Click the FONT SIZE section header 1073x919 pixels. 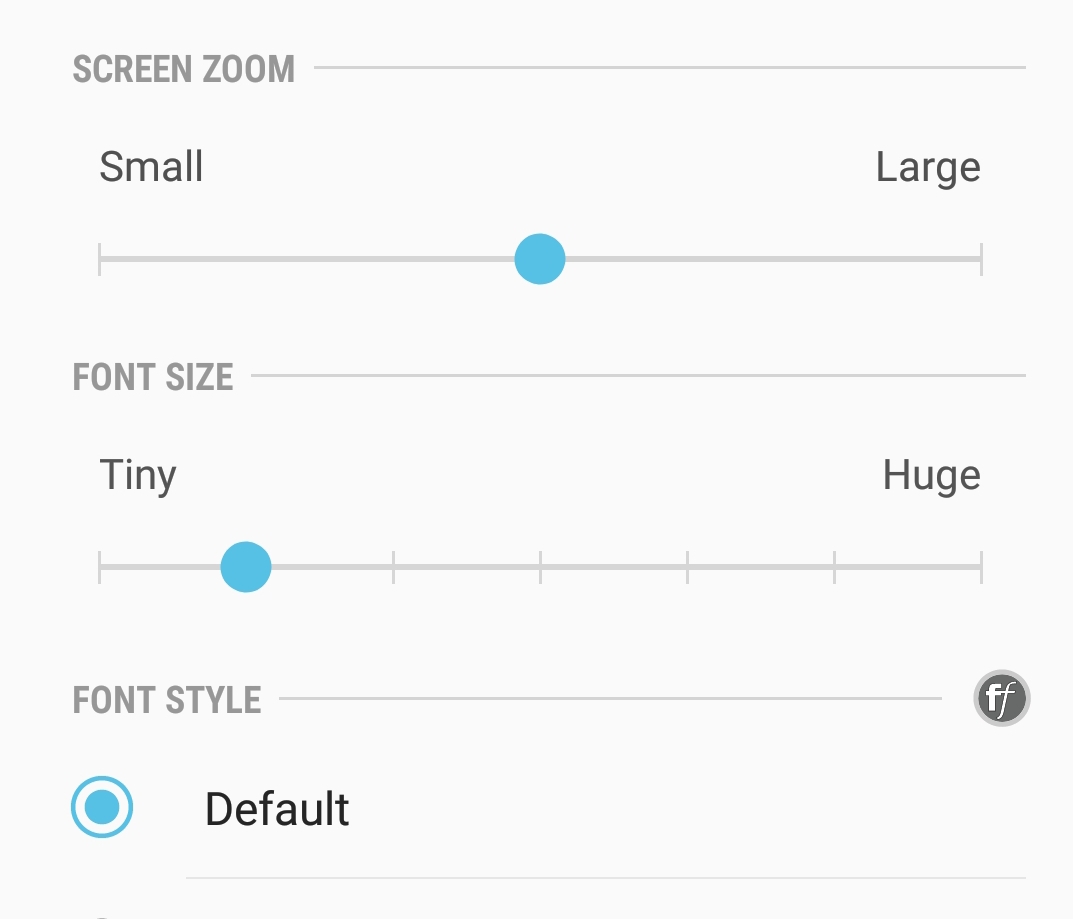153,377
